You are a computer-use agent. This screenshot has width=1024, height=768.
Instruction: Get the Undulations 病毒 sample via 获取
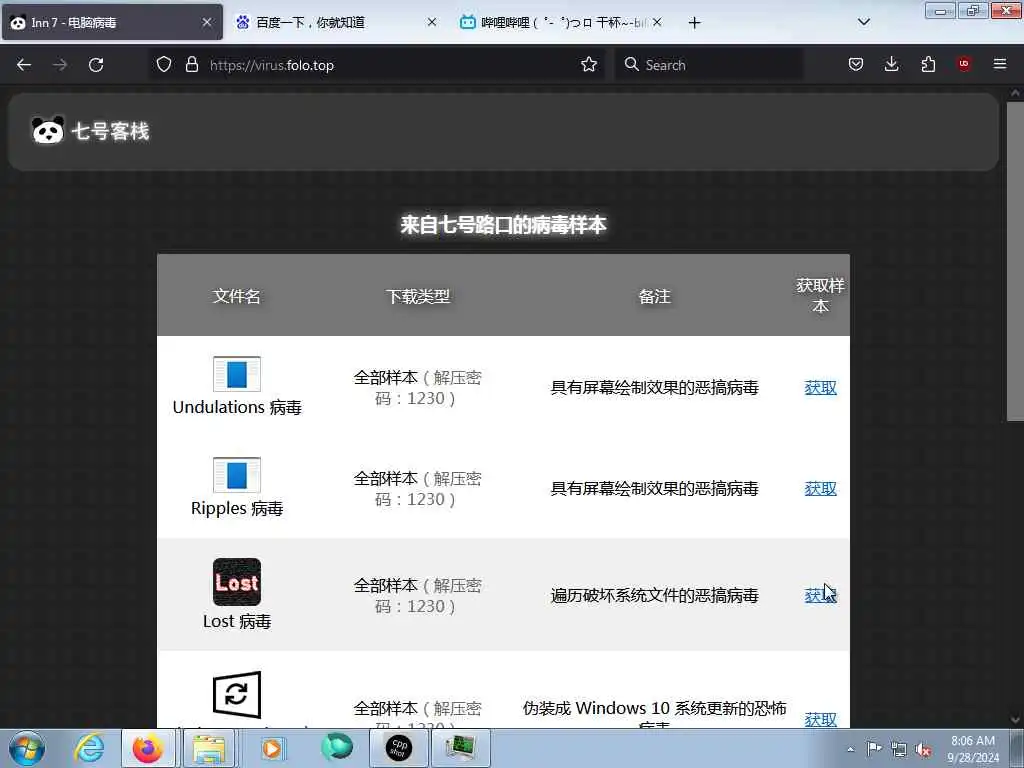point(820,388)
